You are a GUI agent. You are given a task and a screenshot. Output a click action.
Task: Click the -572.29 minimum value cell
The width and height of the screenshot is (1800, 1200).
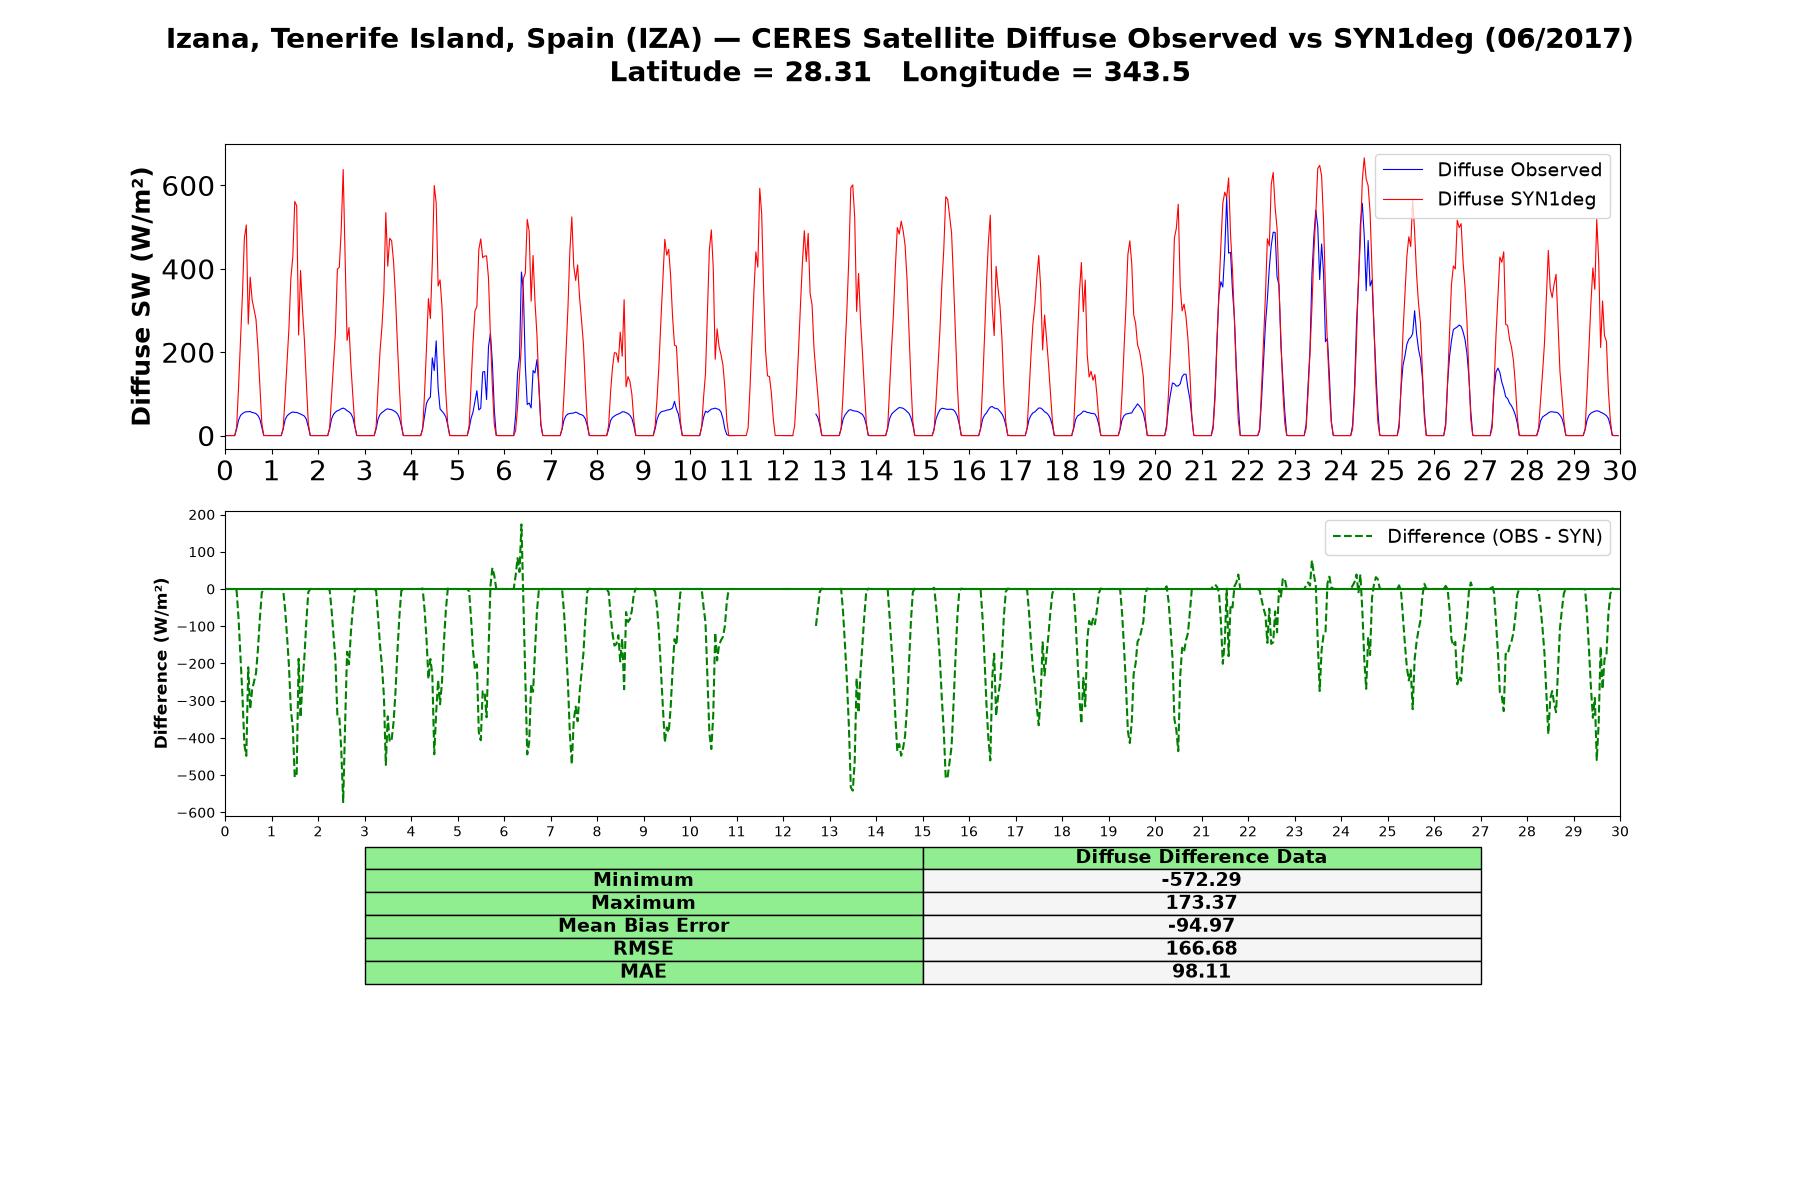tap(1201, 880)
